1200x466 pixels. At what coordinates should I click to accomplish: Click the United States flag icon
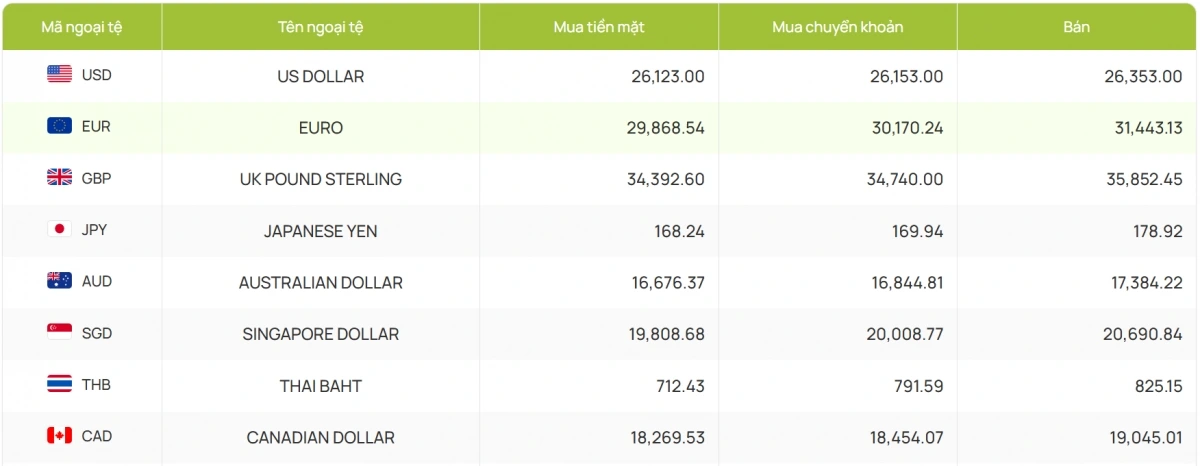point(59,74)
